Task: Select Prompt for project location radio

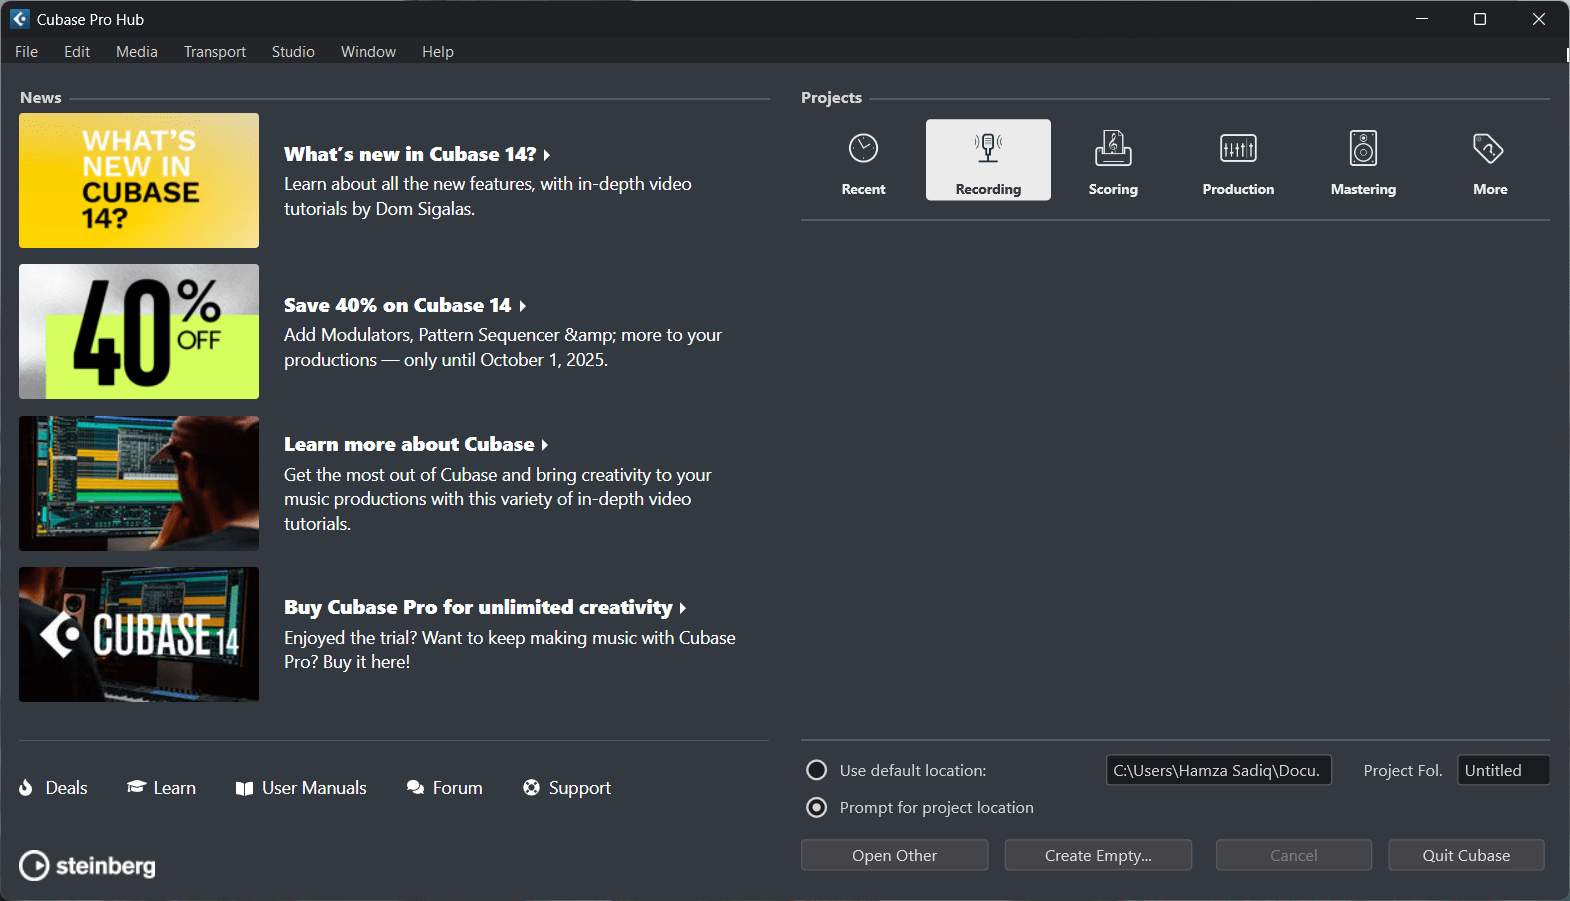Action: tap(817, 807)
